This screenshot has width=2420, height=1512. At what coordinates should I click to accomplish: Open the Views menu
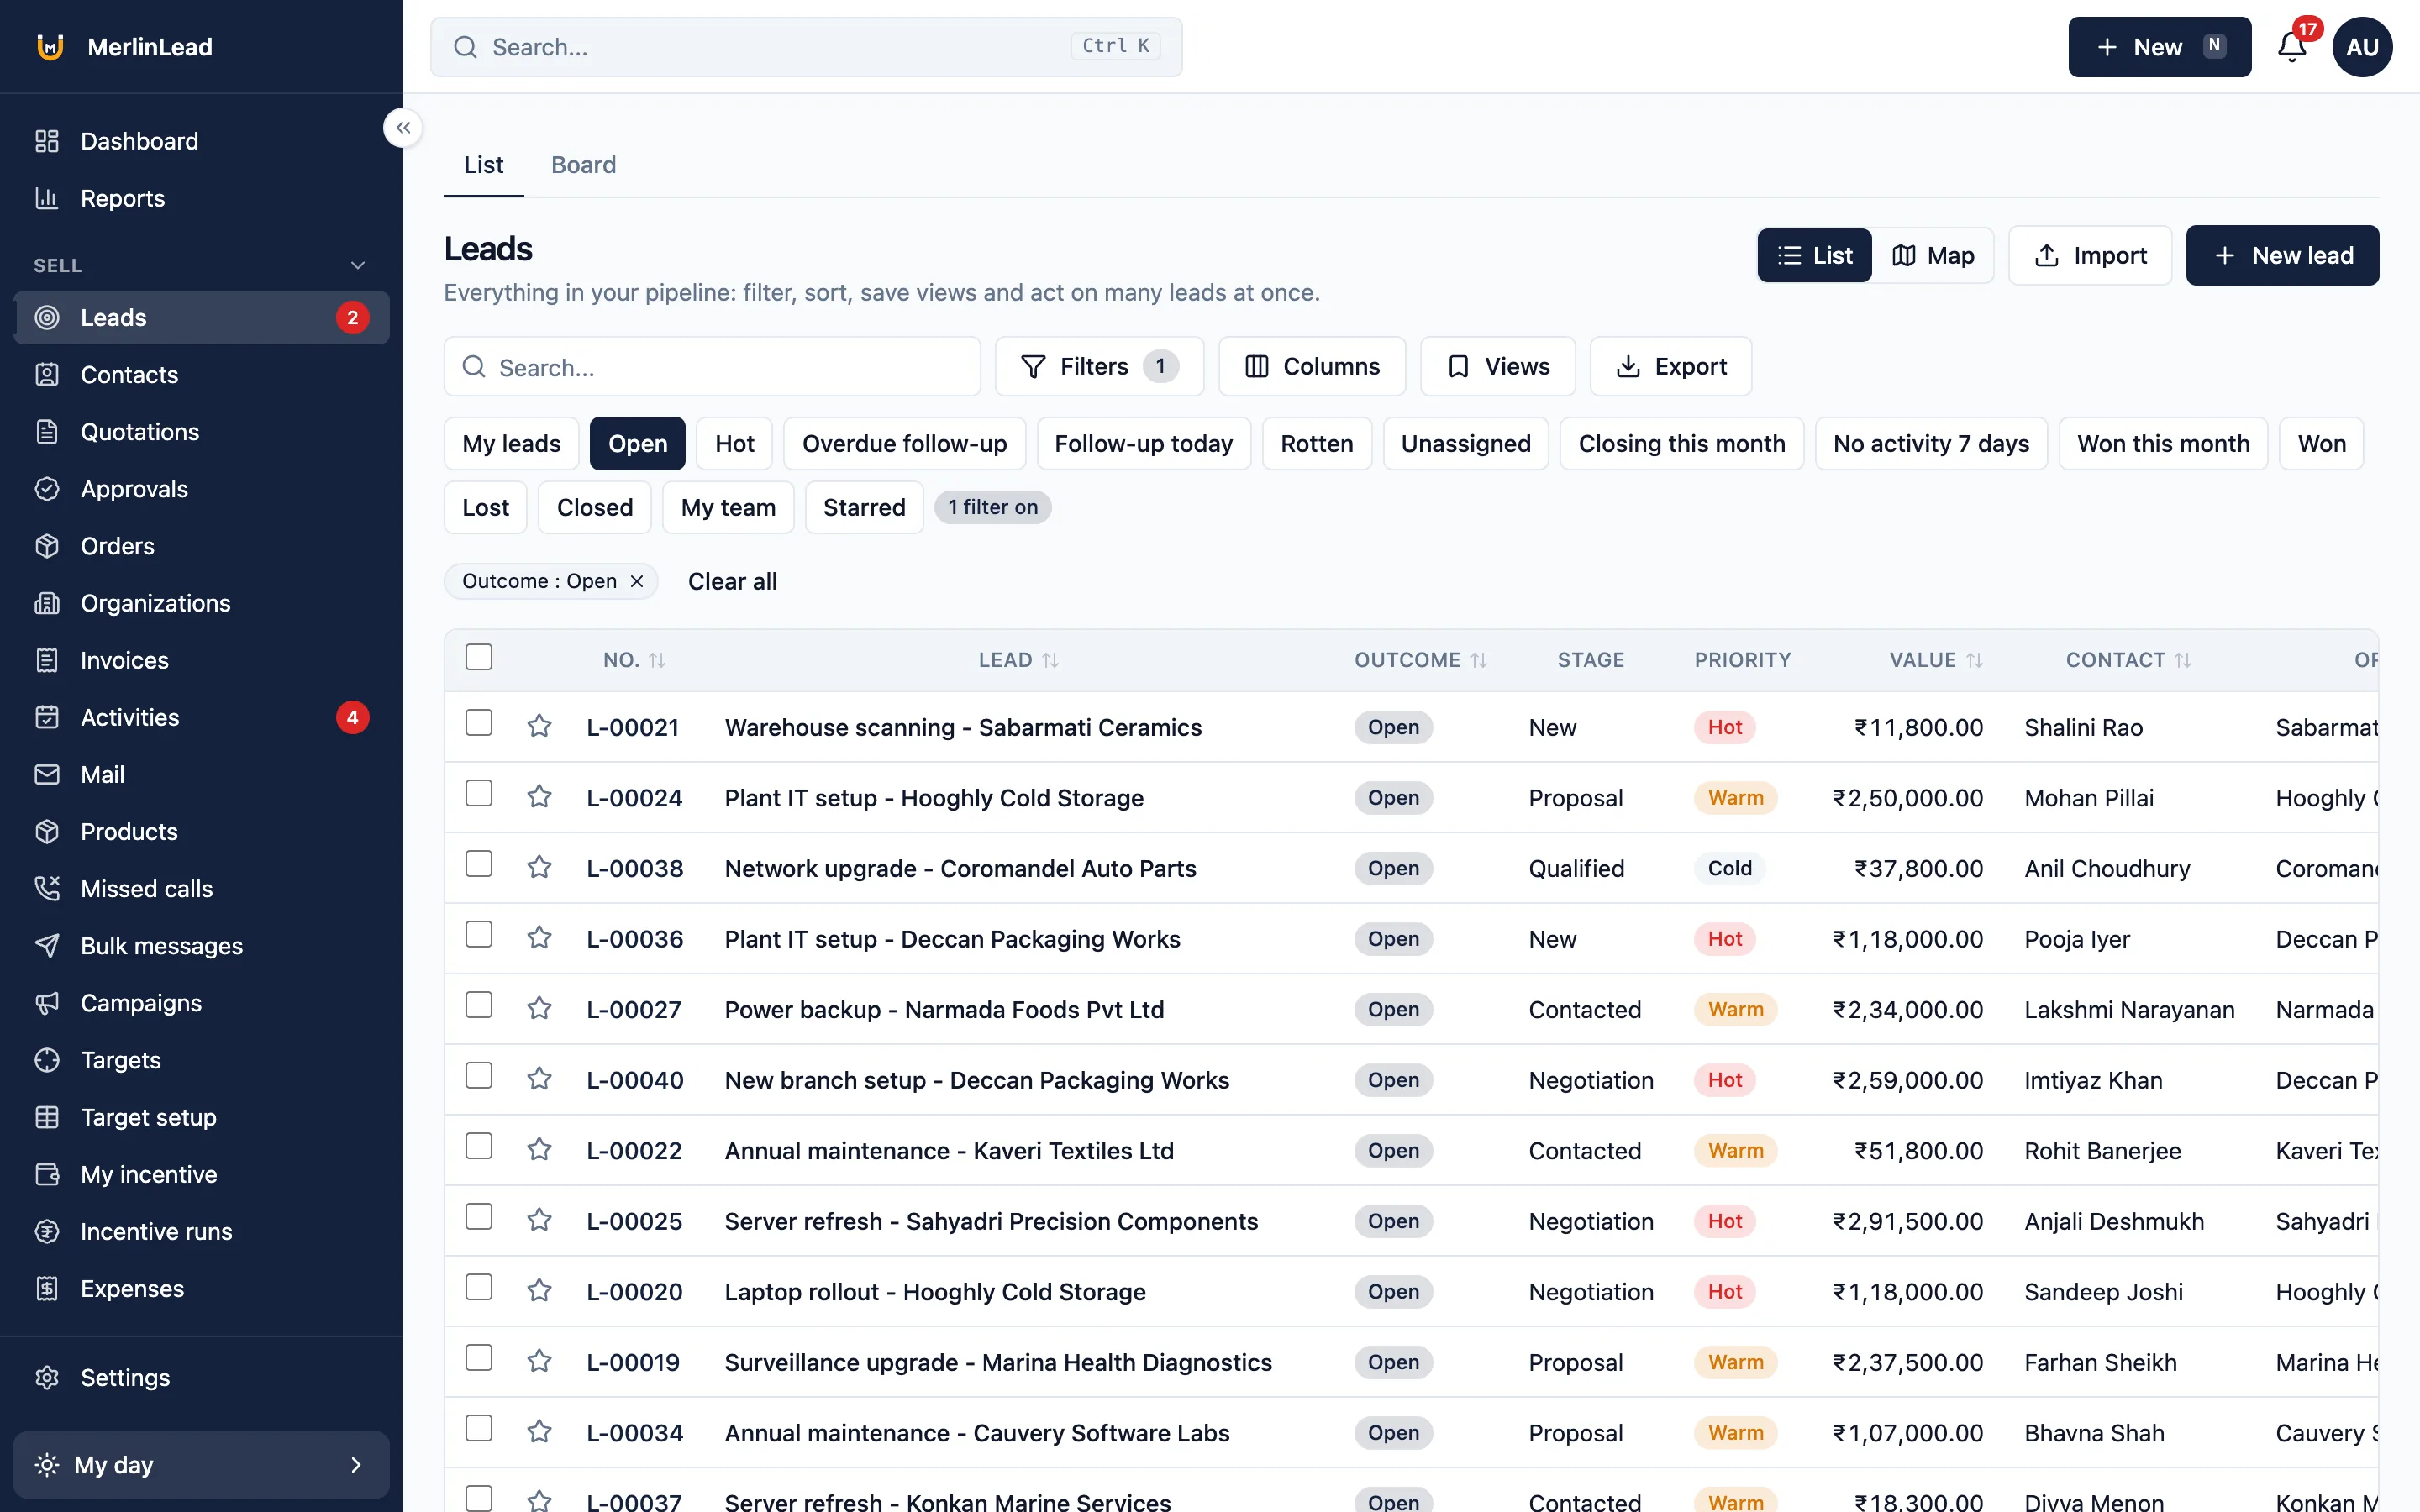click(x=1498, y=366)
